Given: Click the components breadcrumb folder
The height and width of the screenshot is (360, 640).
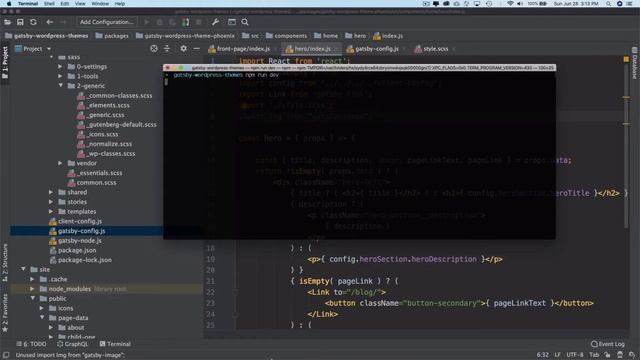Looking at the screenshot, I should coord(286,36).
